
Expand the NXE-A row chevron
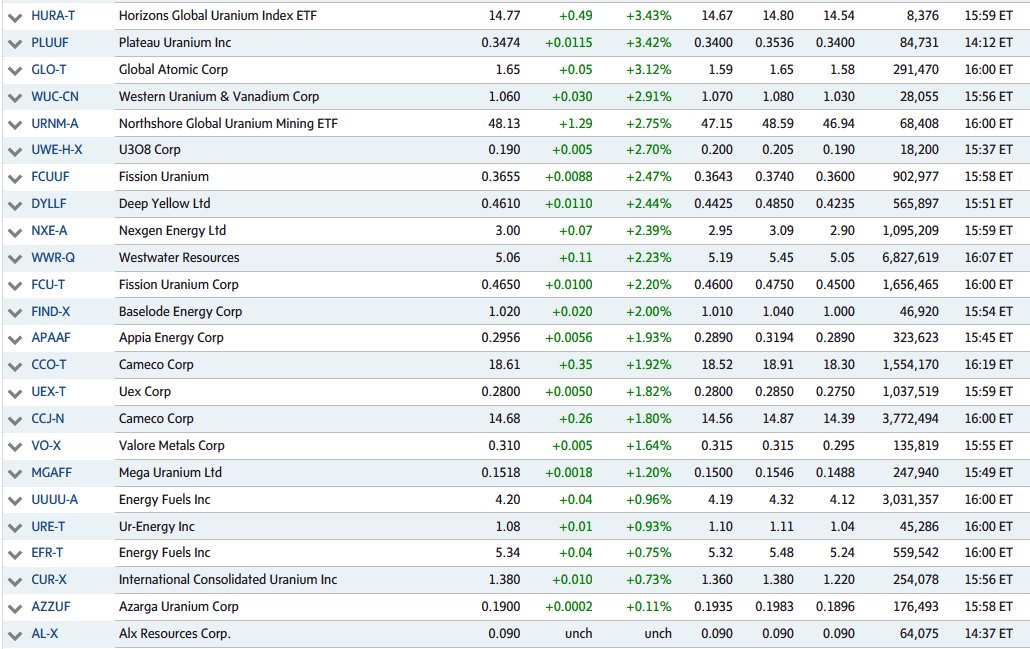click(x=14, y=232)
